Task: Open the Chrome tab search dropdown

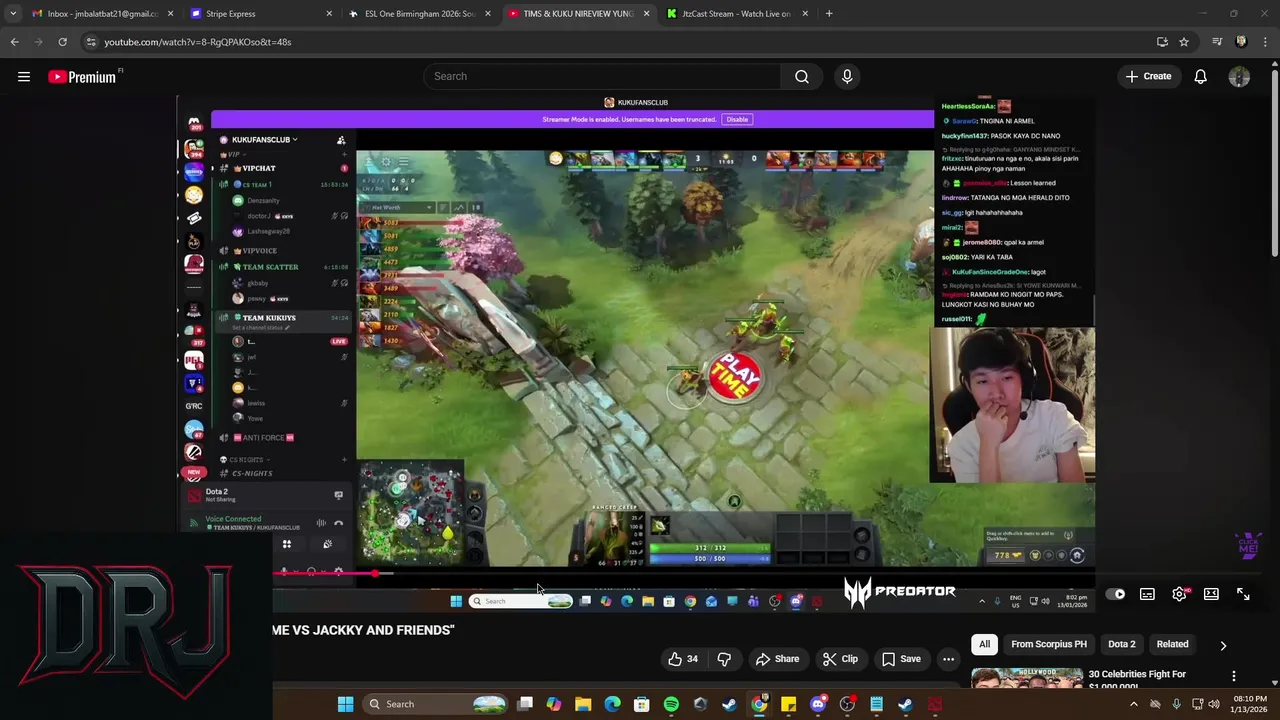Action: click(x=13, y=14)
